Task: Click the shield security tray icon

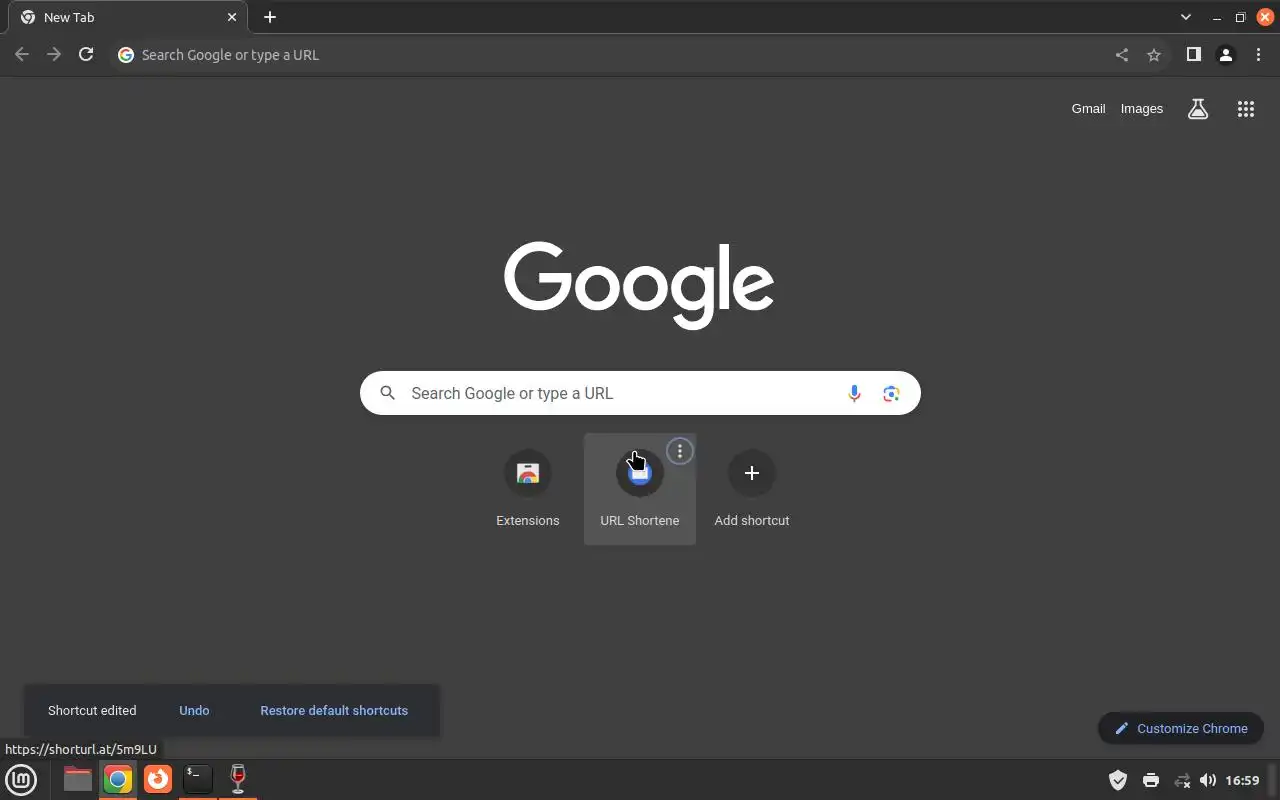Action: pyautogui.click(x=1118, y=780)
